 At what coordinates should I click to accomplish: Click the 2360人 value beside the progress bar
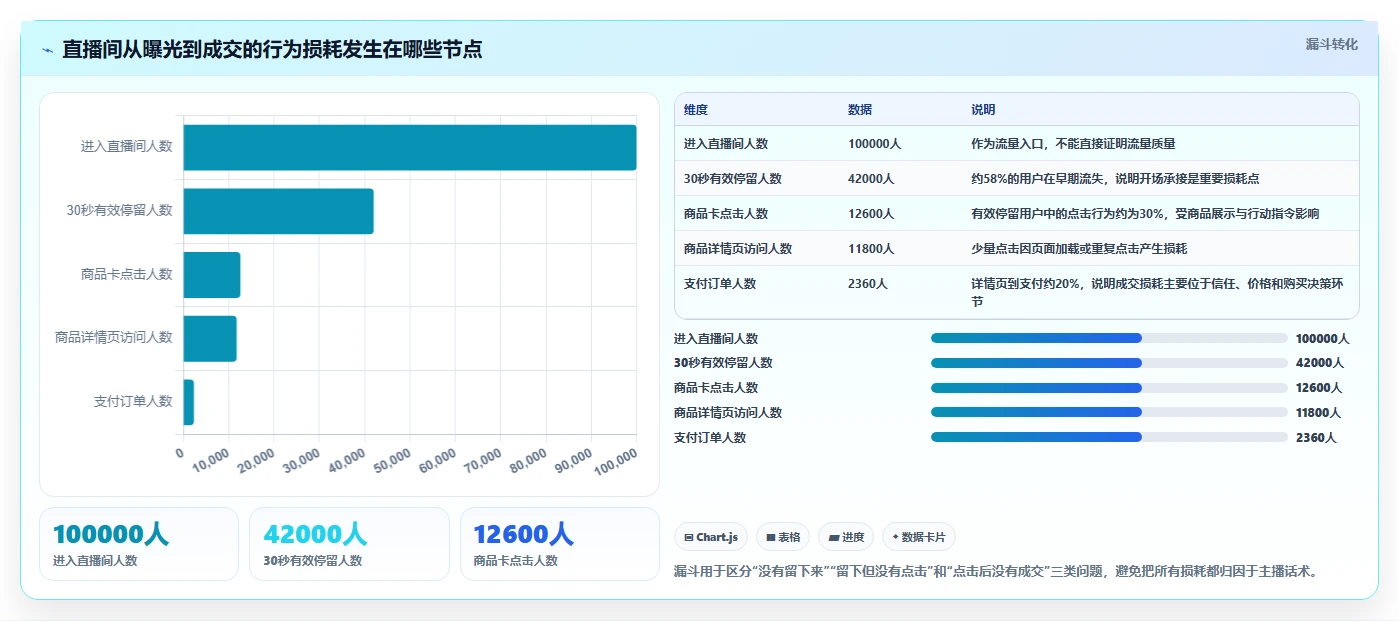(x=1316, y=437)
